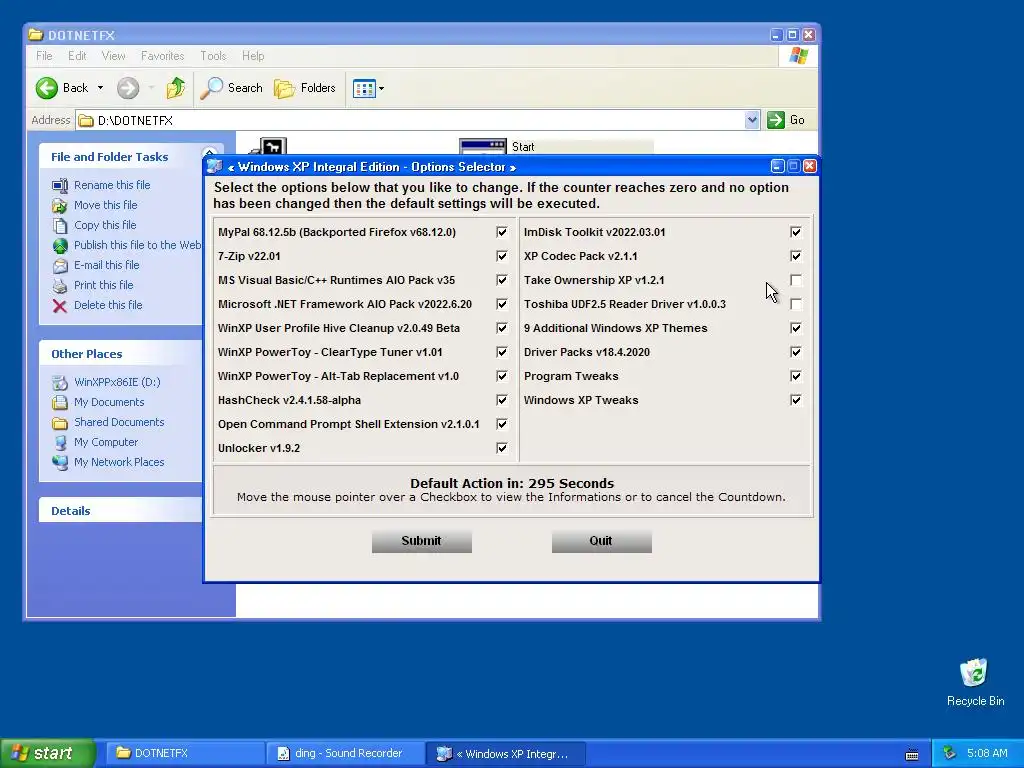
Task: Click Copy this file task icon
Action: [59, 225]
